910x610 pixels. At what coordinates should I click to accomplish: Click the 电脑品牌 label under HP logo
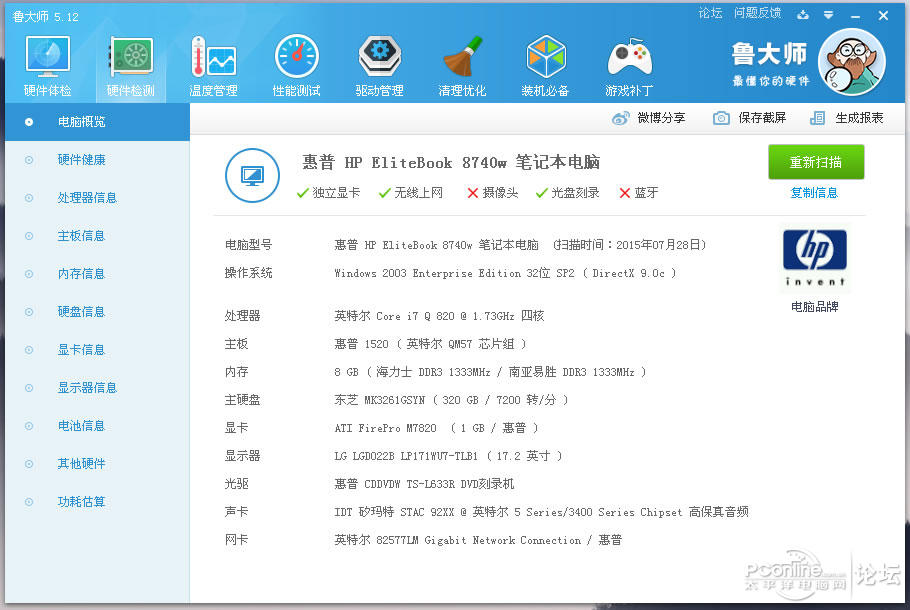tap(815, 306)
